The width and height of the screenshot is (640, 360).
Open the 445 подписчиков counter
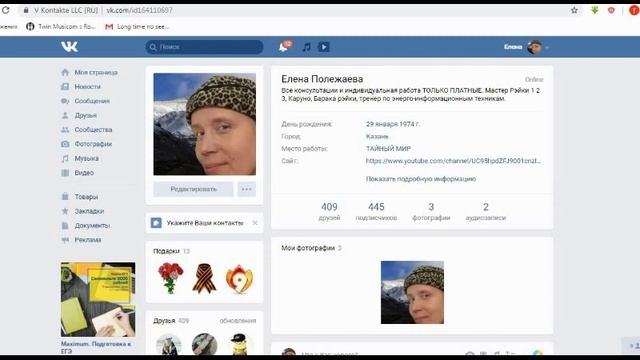pos(376,211)
